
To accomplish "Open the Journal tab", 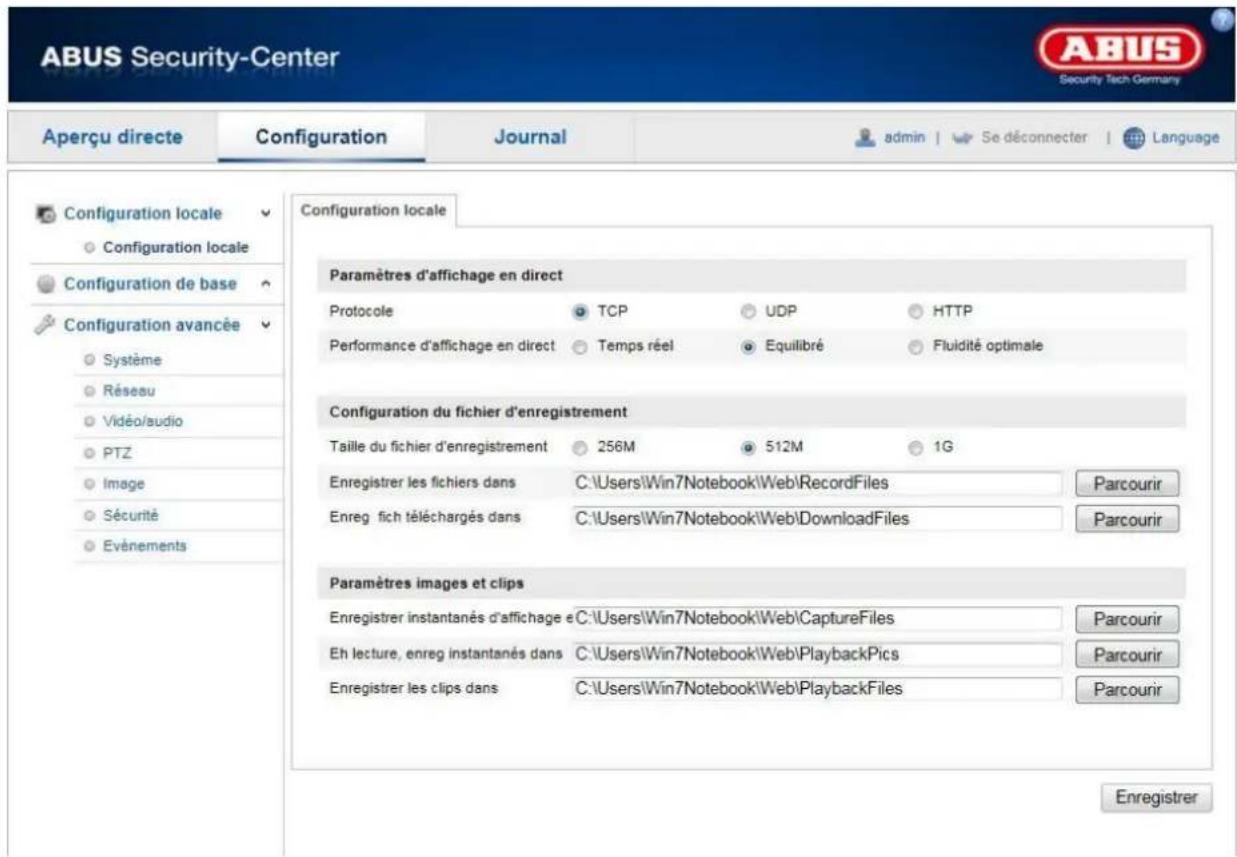I will 530,137.
